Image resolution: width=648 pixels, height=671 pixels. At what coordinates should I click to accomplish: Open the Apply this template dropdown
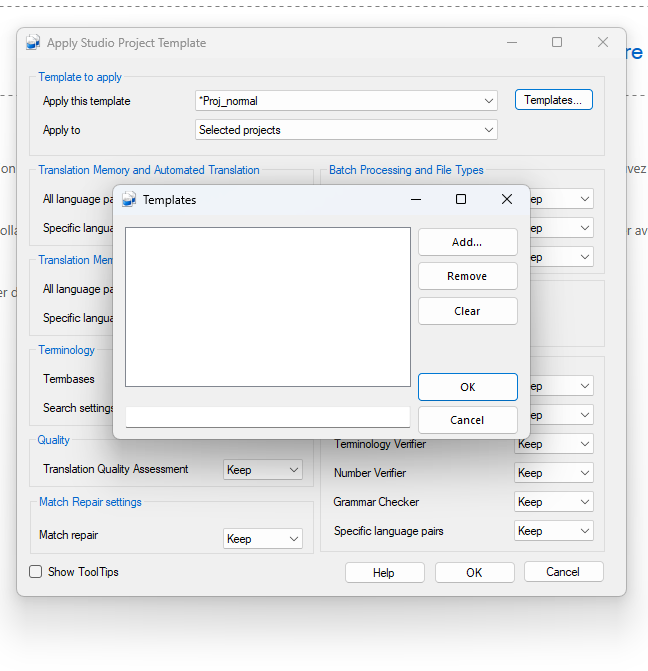pos(346,101)
